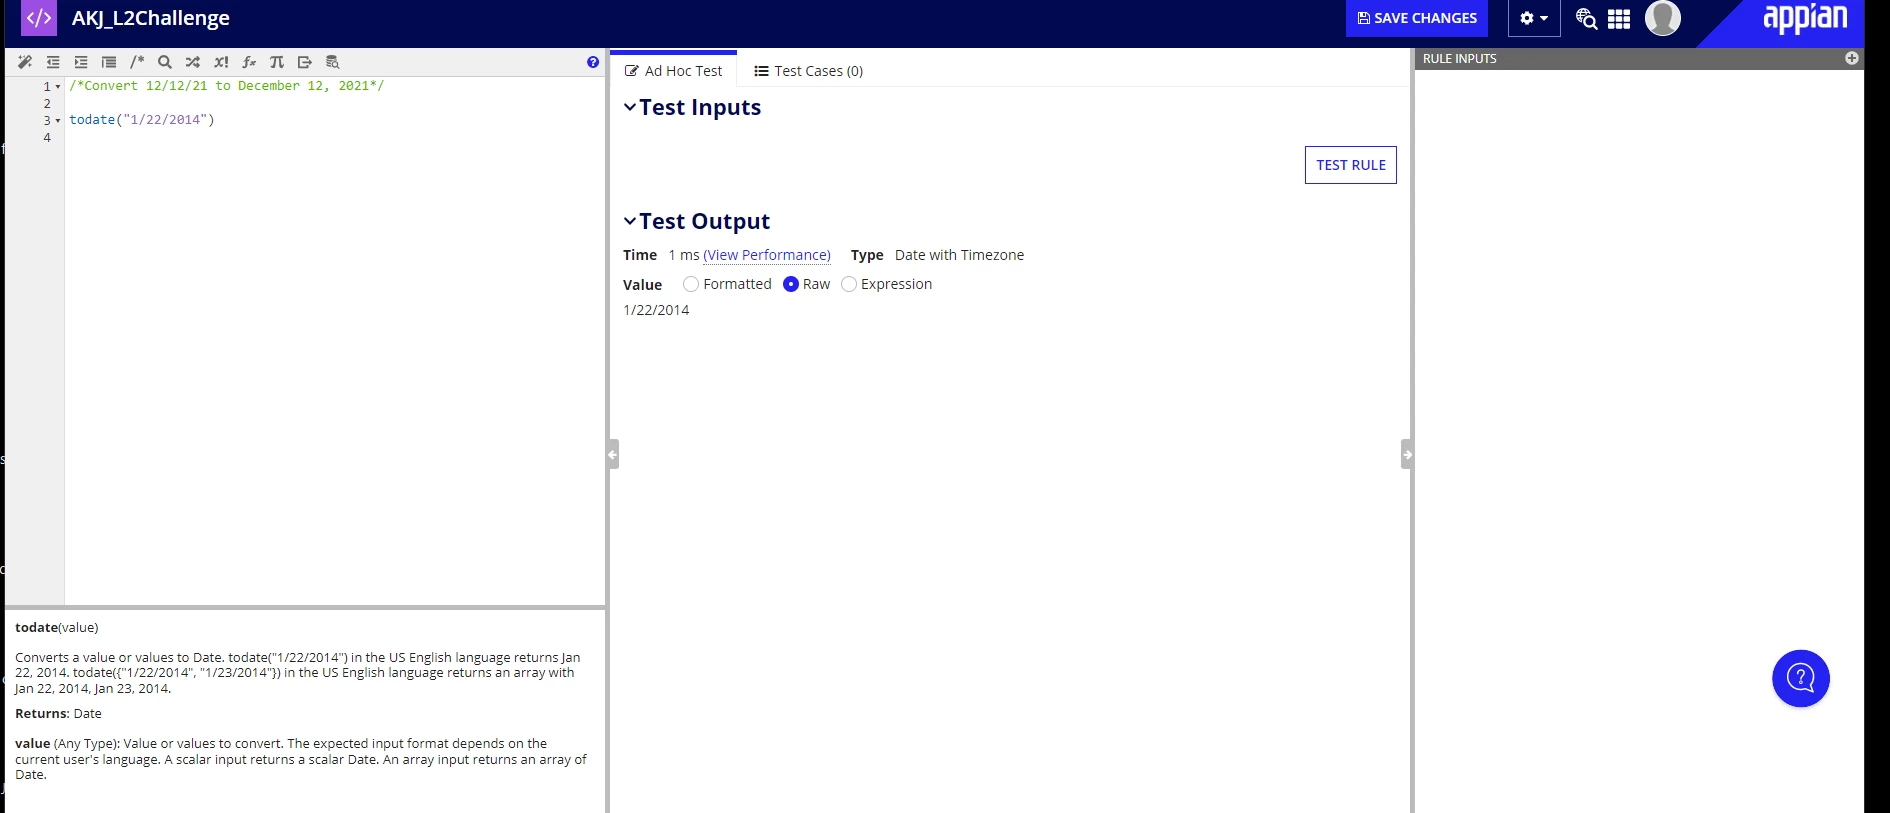Click empty line 4 in code editor

pyautogui.click(x=335, y=138)
